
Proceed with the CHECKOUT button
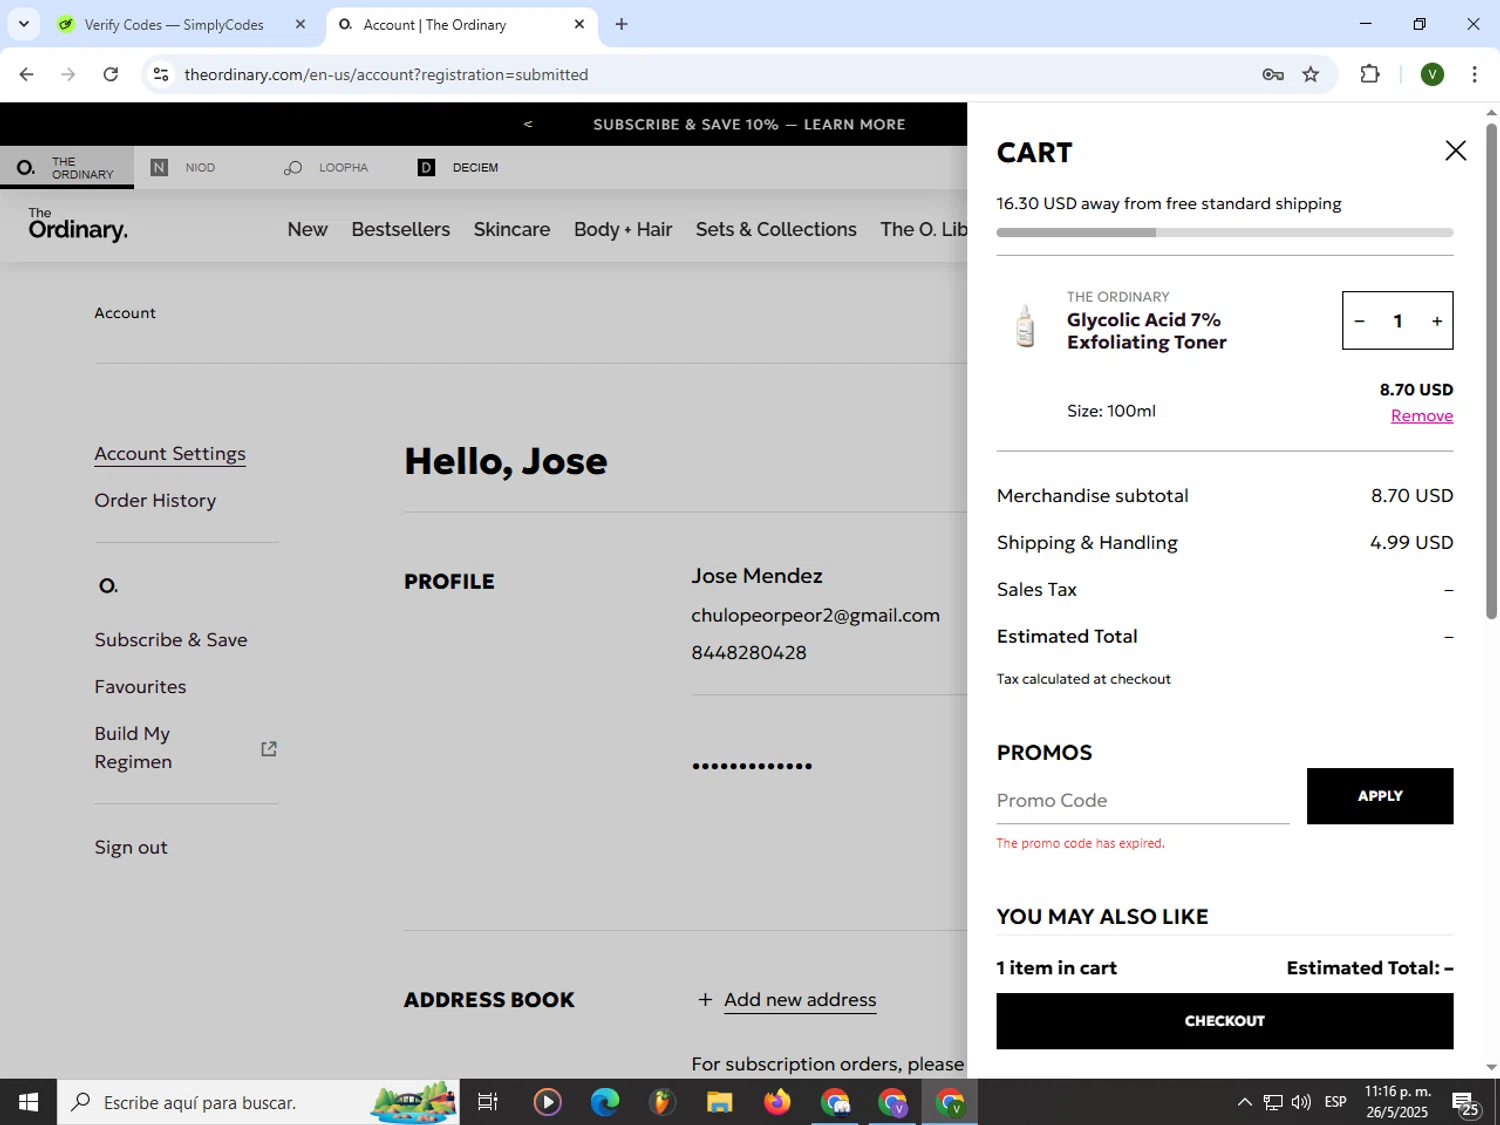1224,1021
